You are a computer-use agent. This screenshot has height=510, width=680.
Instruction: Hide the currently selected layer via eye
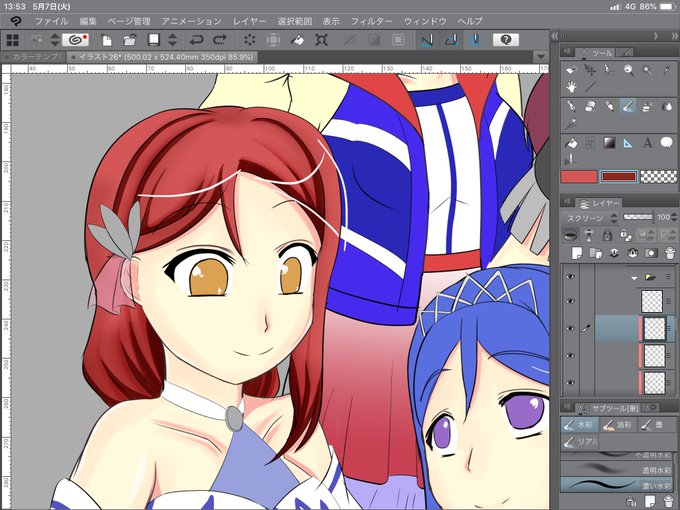[x=570, y=328]
